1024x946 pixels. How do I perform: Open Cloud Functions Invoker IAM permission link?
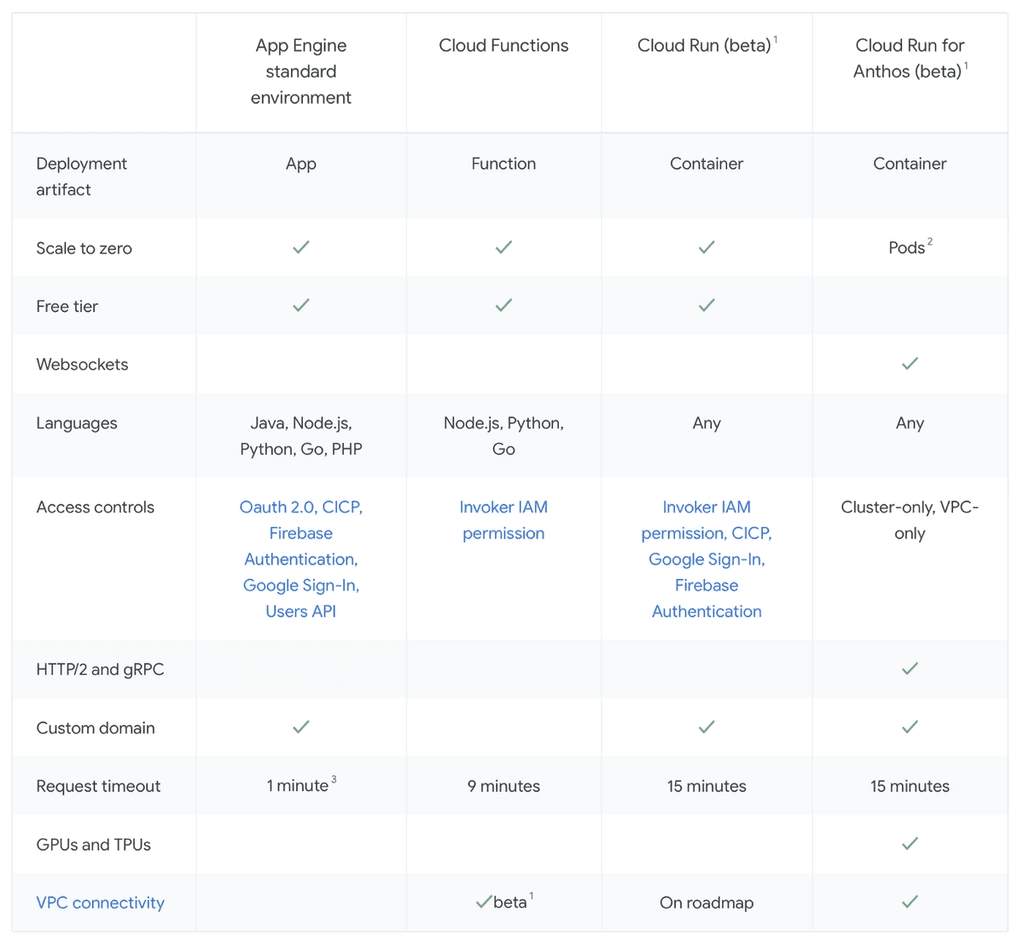[x=504, y=520]
